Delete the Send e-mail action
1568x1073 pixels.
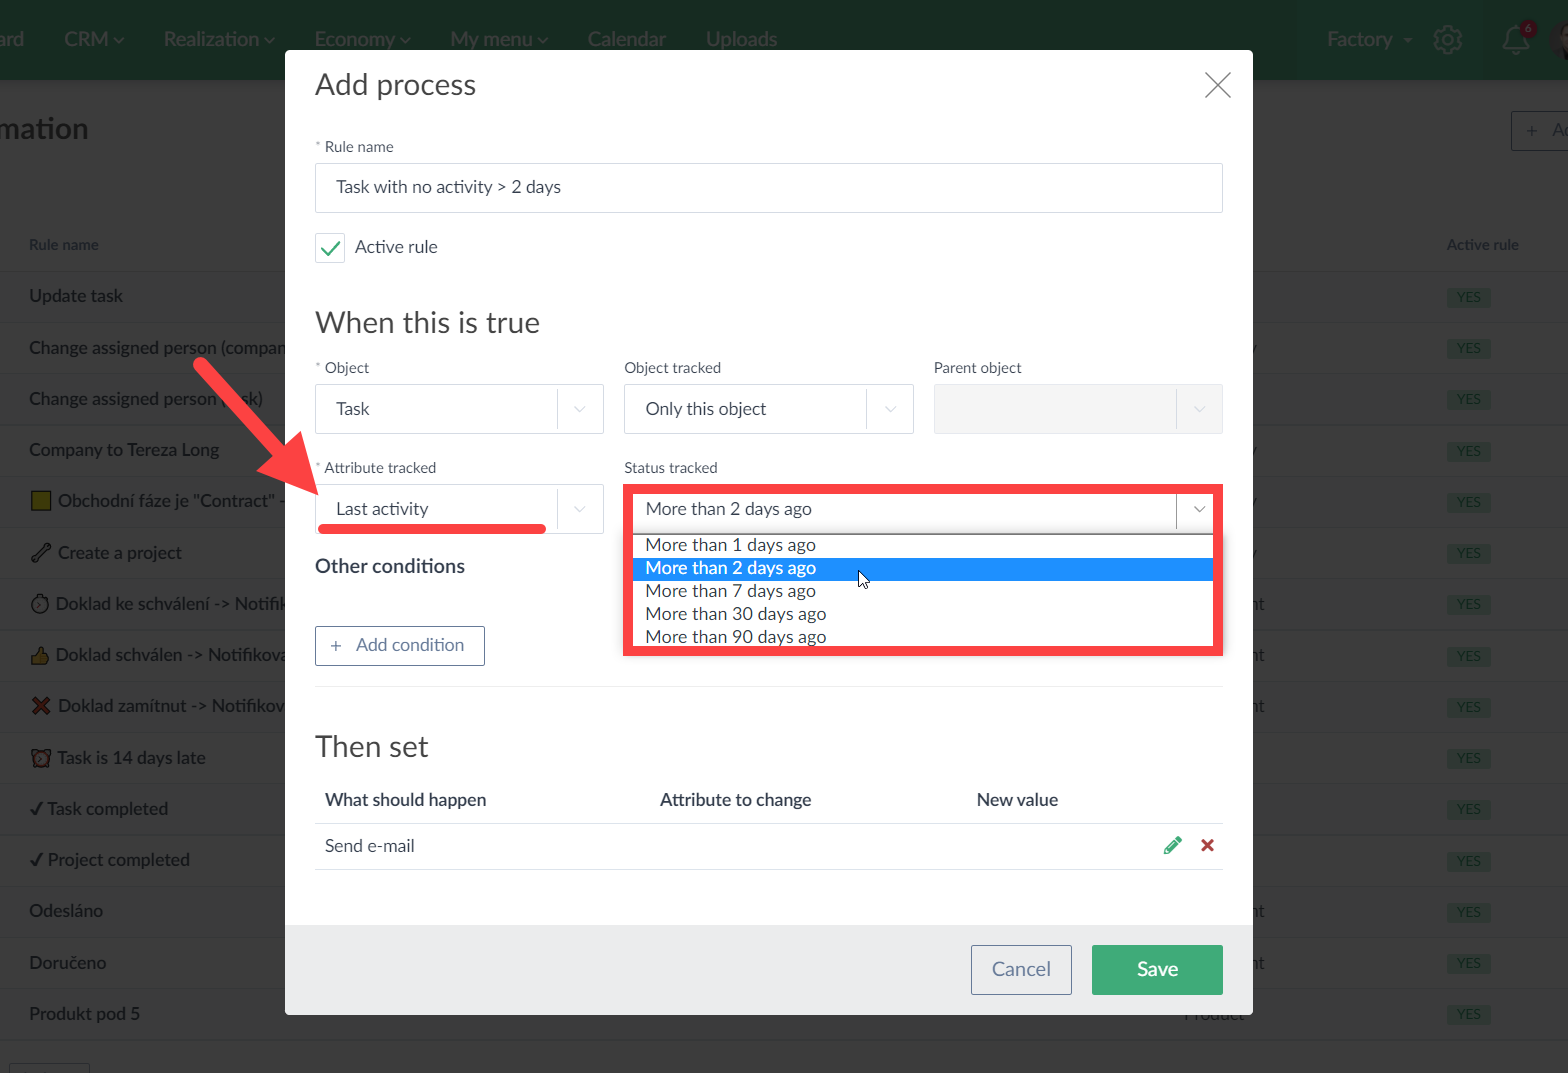coord(1207,845)
